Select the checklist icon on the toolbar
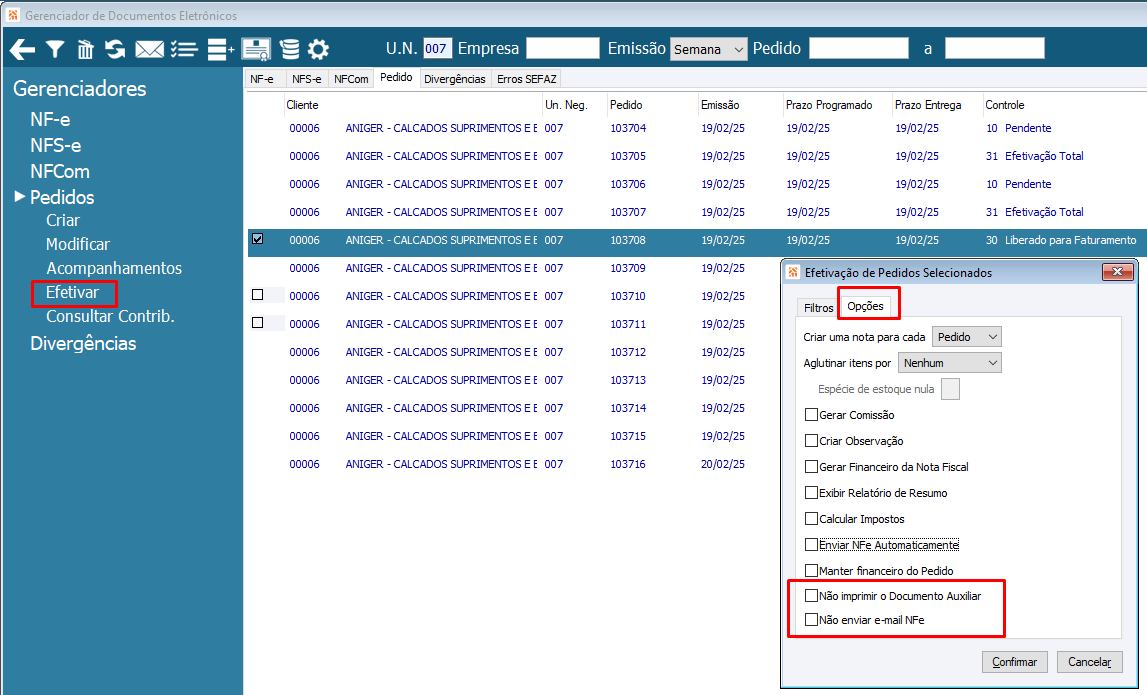Screen dimensions: 1147x695 click(184, 48)
